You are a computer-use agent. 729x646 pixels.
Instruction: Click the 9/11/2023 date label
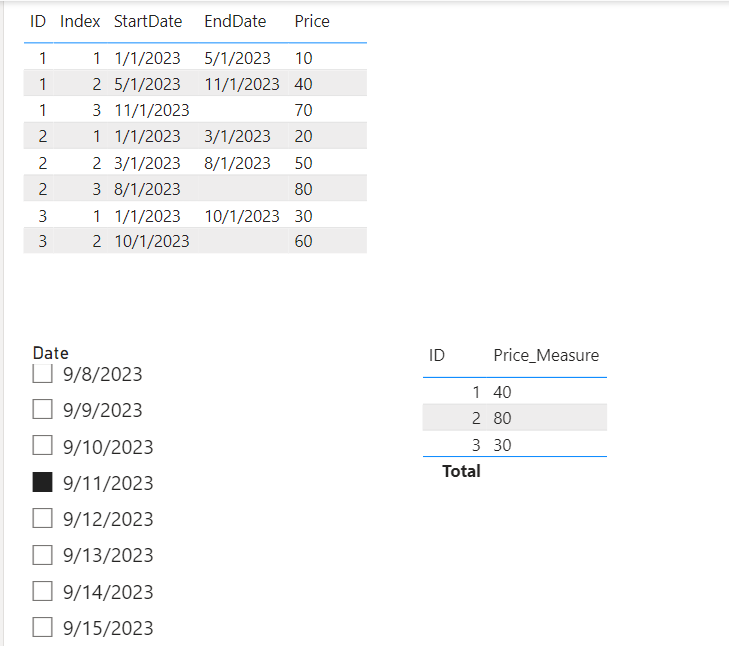108,483
